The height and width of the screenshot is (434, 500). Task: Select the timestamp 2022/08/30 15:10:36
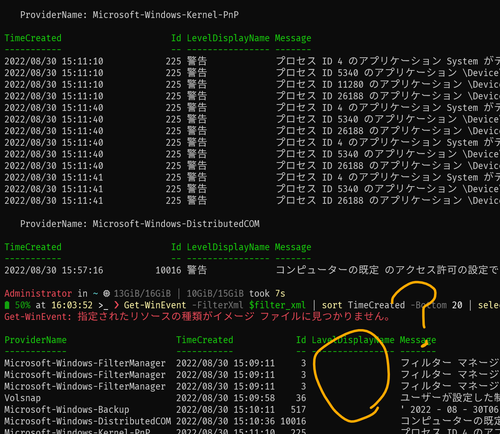coord(225,421)
